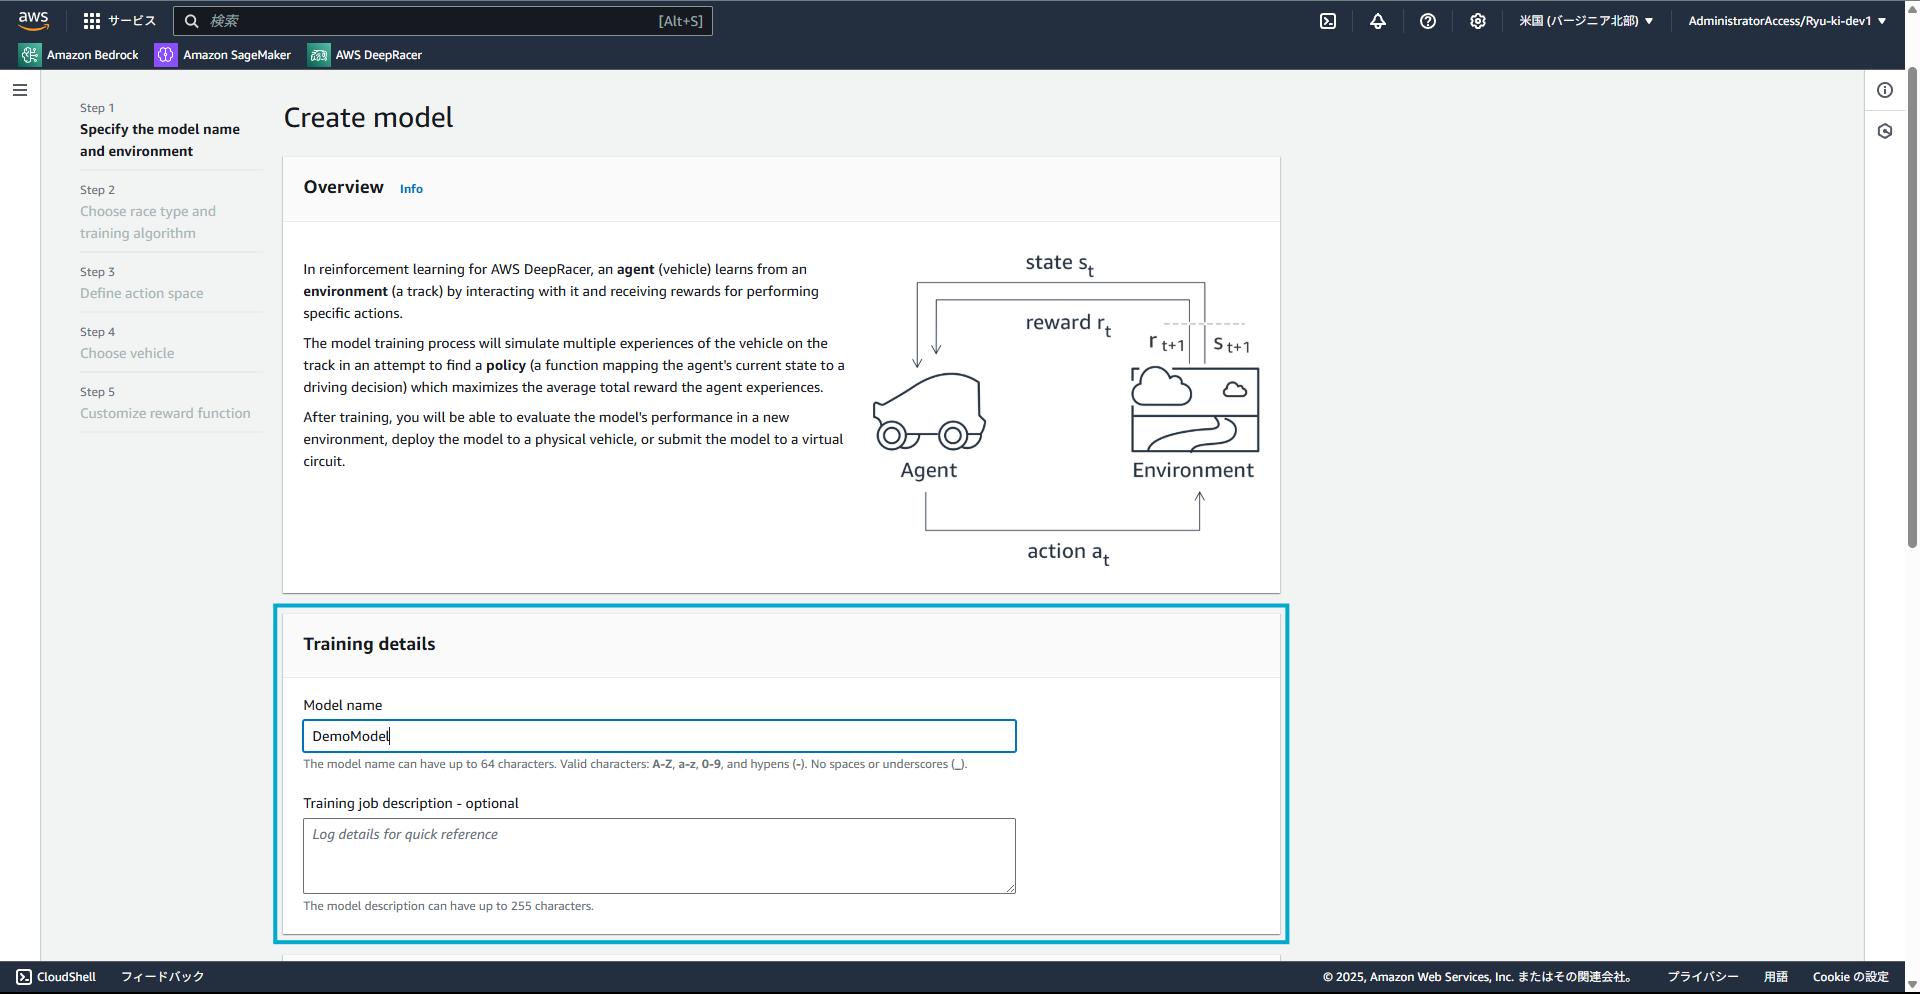Open Cookie の設定 preferences
The width and height of the screenshot is (1920, 994).
click(x=1850, y=977)
